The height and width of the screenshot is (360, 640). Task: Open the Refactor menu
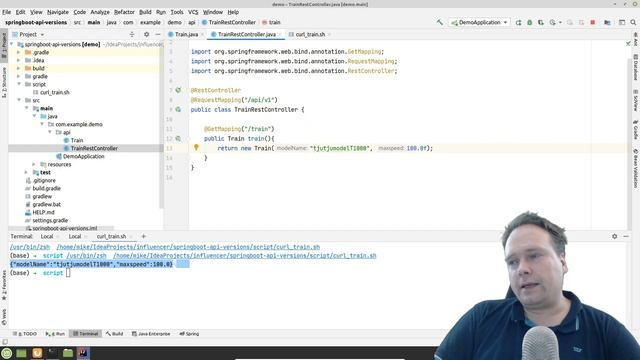[124, 12]
